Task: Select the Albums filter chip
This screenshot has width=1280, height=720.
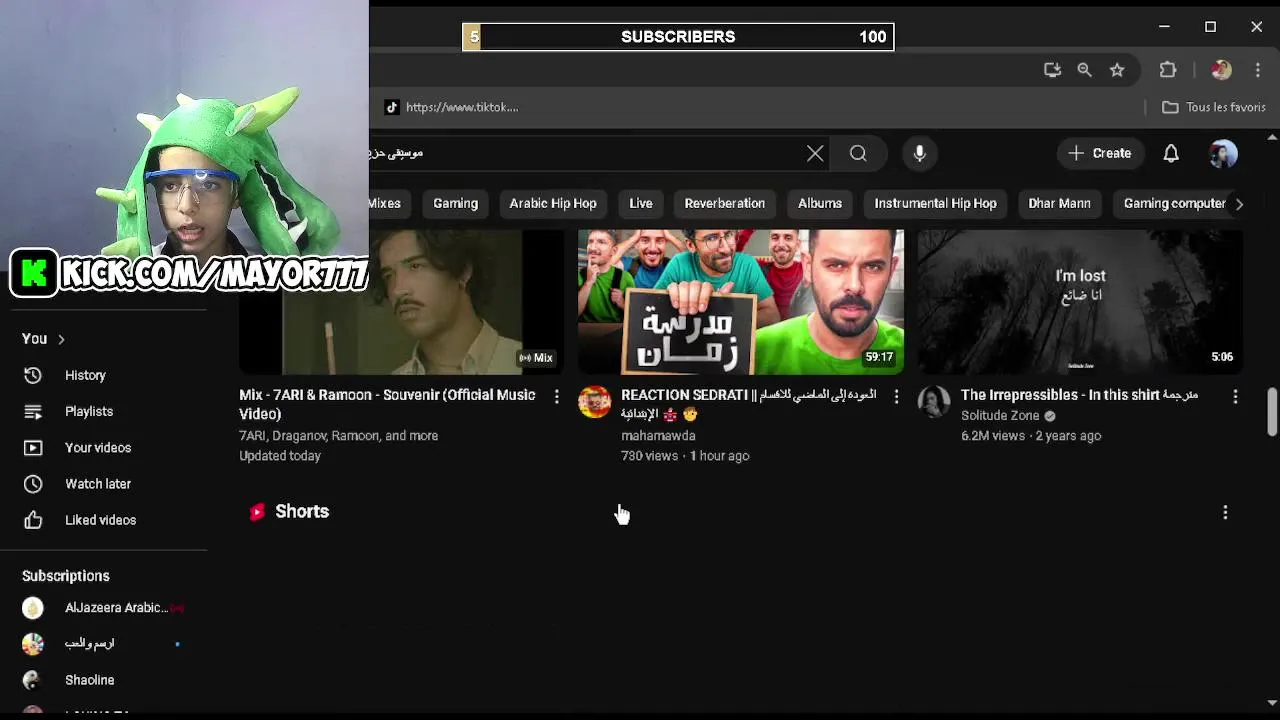Action: 820,203
